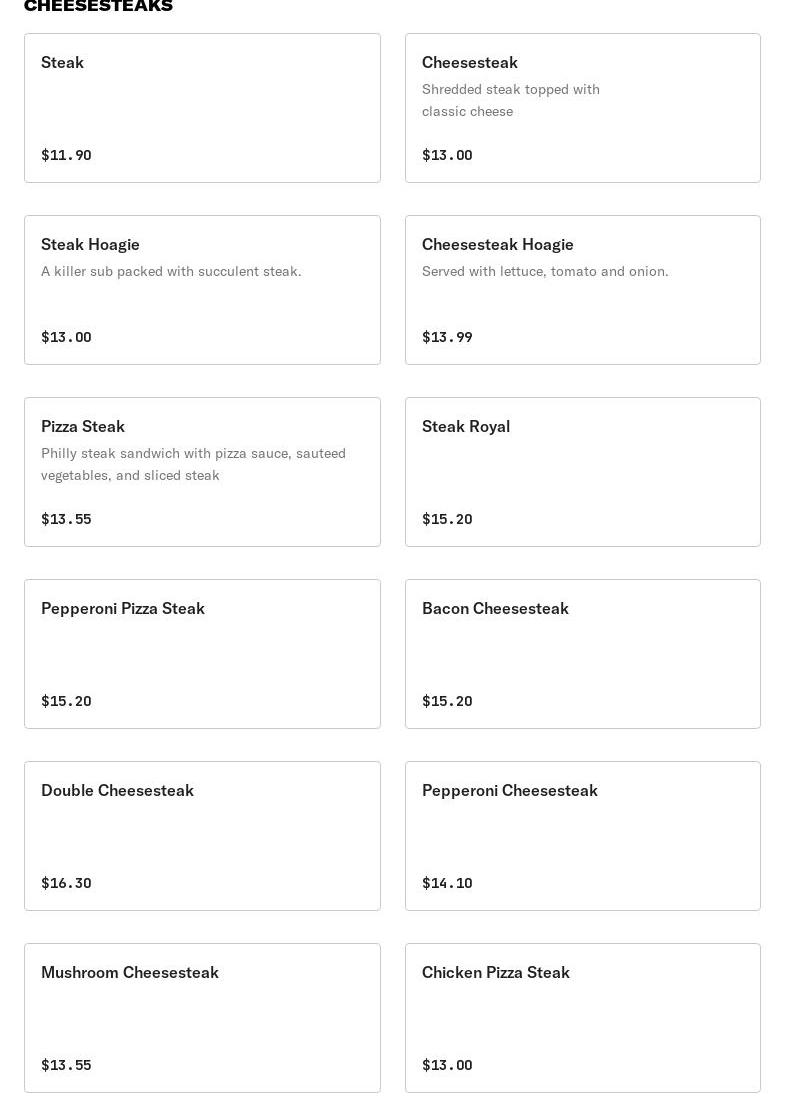This screenshot has width=785, height=1105.
Task: Click the Steak Hoagie card title
Action: [x=90, y=244]
